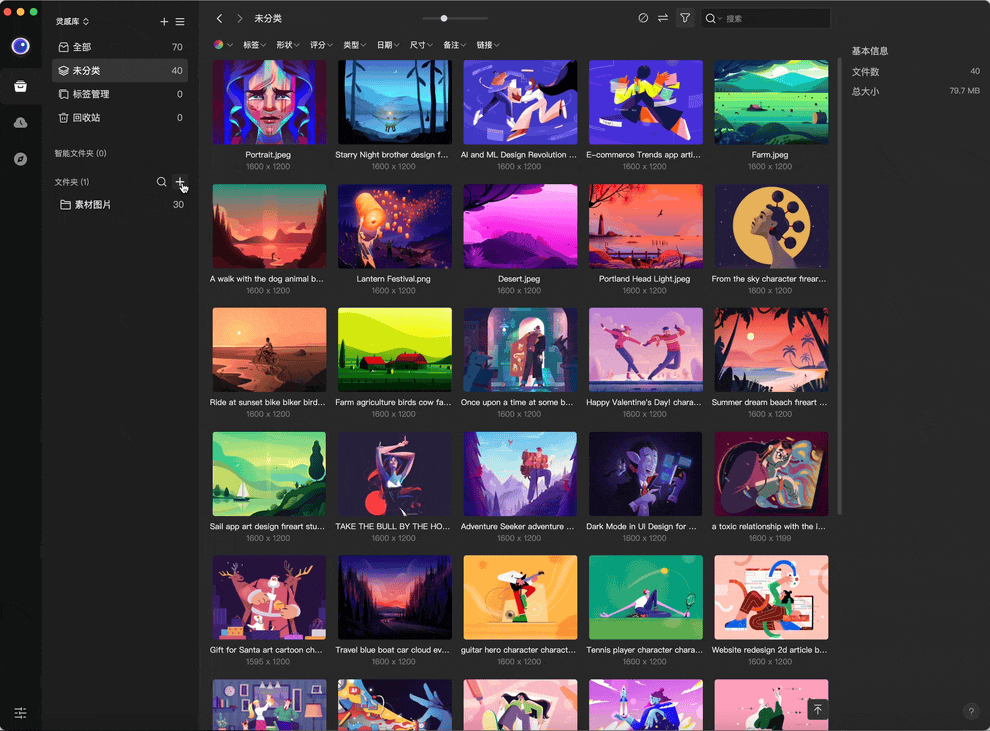Open the color filter dropdown
Viewport: 990px width, 731px height.
click(223, 45)
